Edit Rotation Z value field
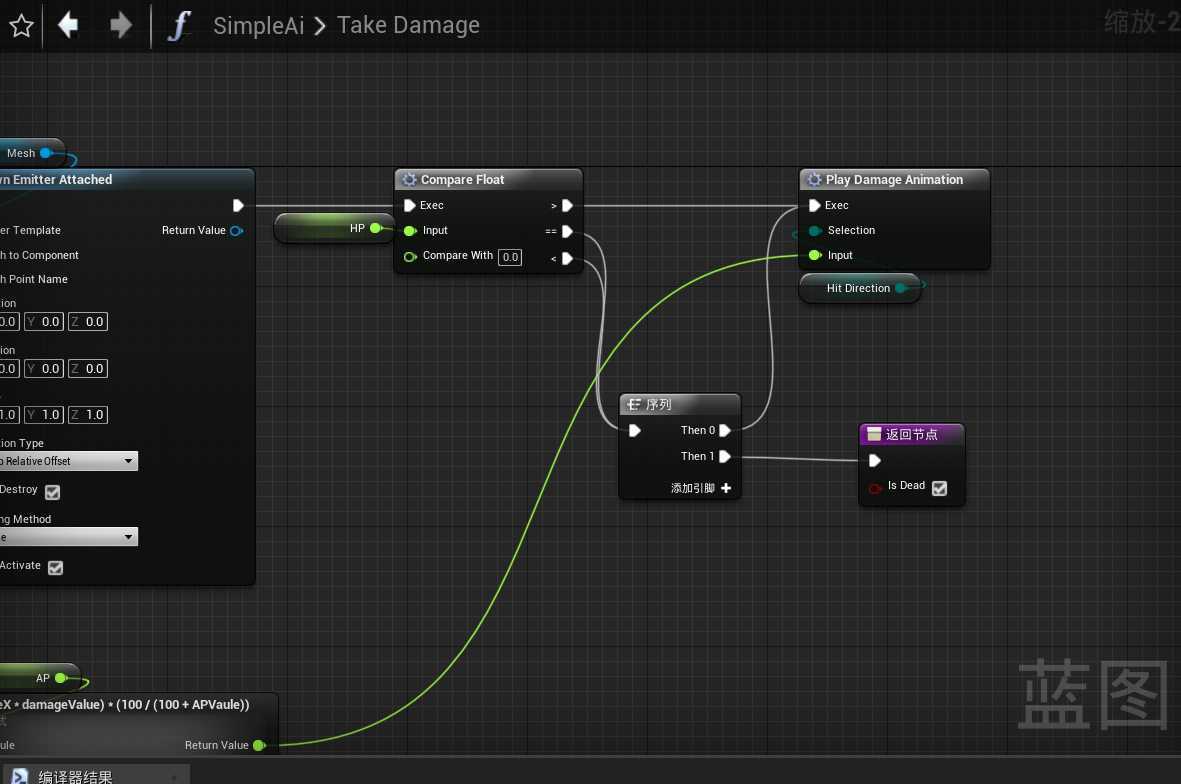The height and width of the screenshot is (784, 1181). pyautogui.click(x=88, y=368)
